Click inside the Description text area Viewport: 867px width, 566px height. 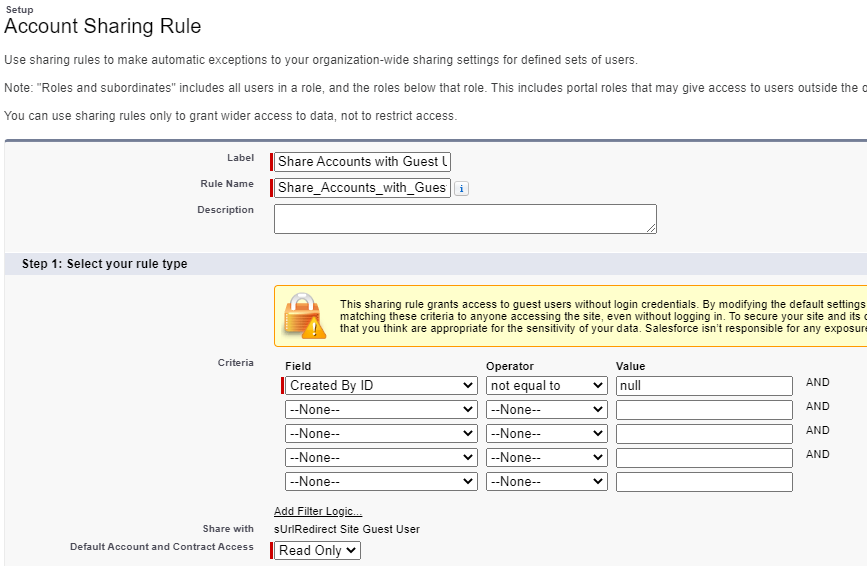coord(465,219)
